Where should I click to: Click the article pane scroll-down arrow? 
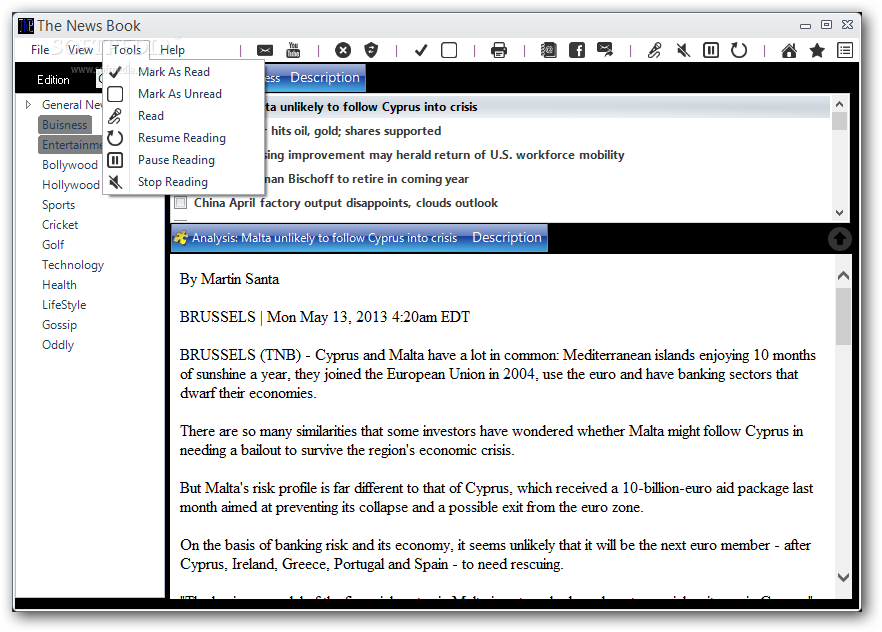pos(843,577)
